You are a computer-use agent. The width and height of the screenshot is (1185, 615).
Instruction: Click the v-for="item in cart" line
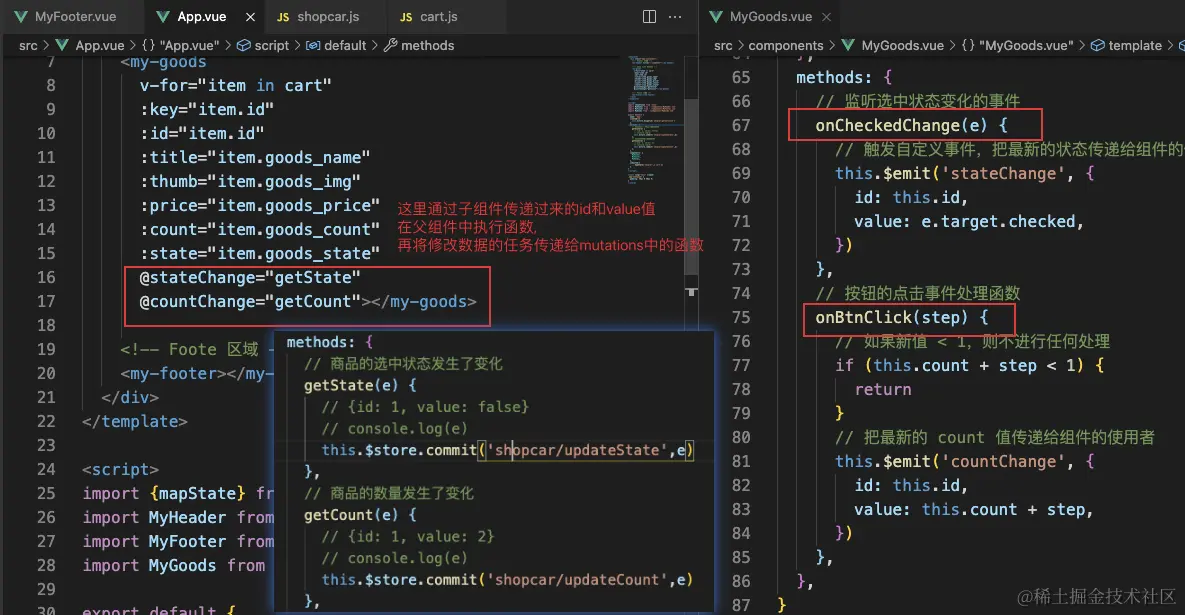(236, 85)
